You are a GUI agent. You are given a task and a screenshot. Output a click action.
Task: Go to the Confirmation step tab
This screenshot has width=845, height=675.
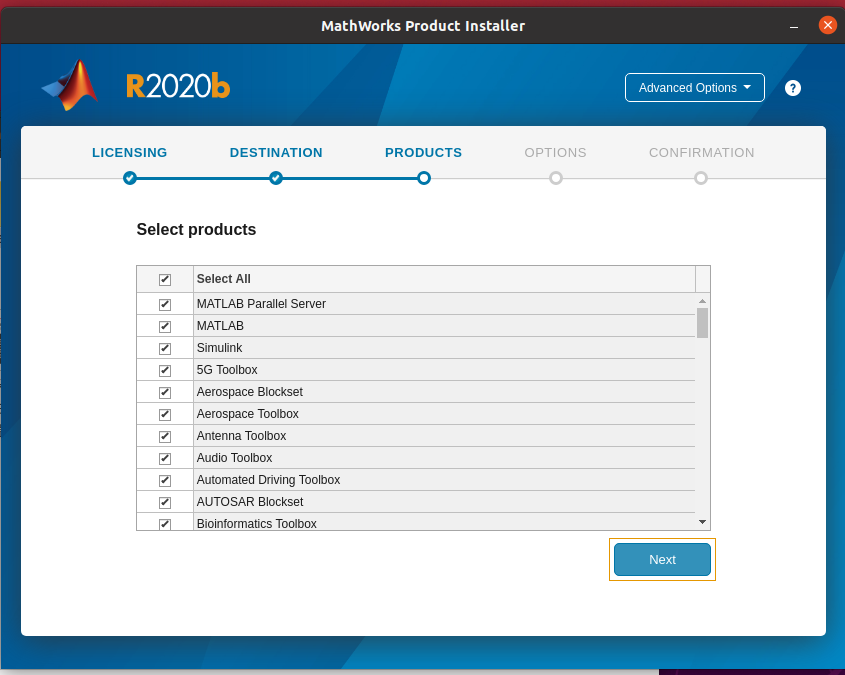point(701,152)
